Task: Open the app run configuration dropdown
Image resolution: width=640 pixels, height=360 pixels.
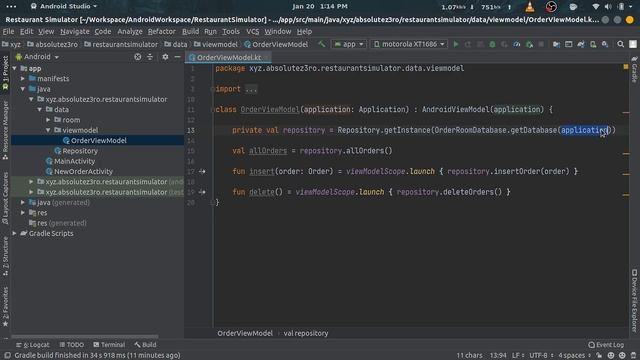Action: coord(349,44)
